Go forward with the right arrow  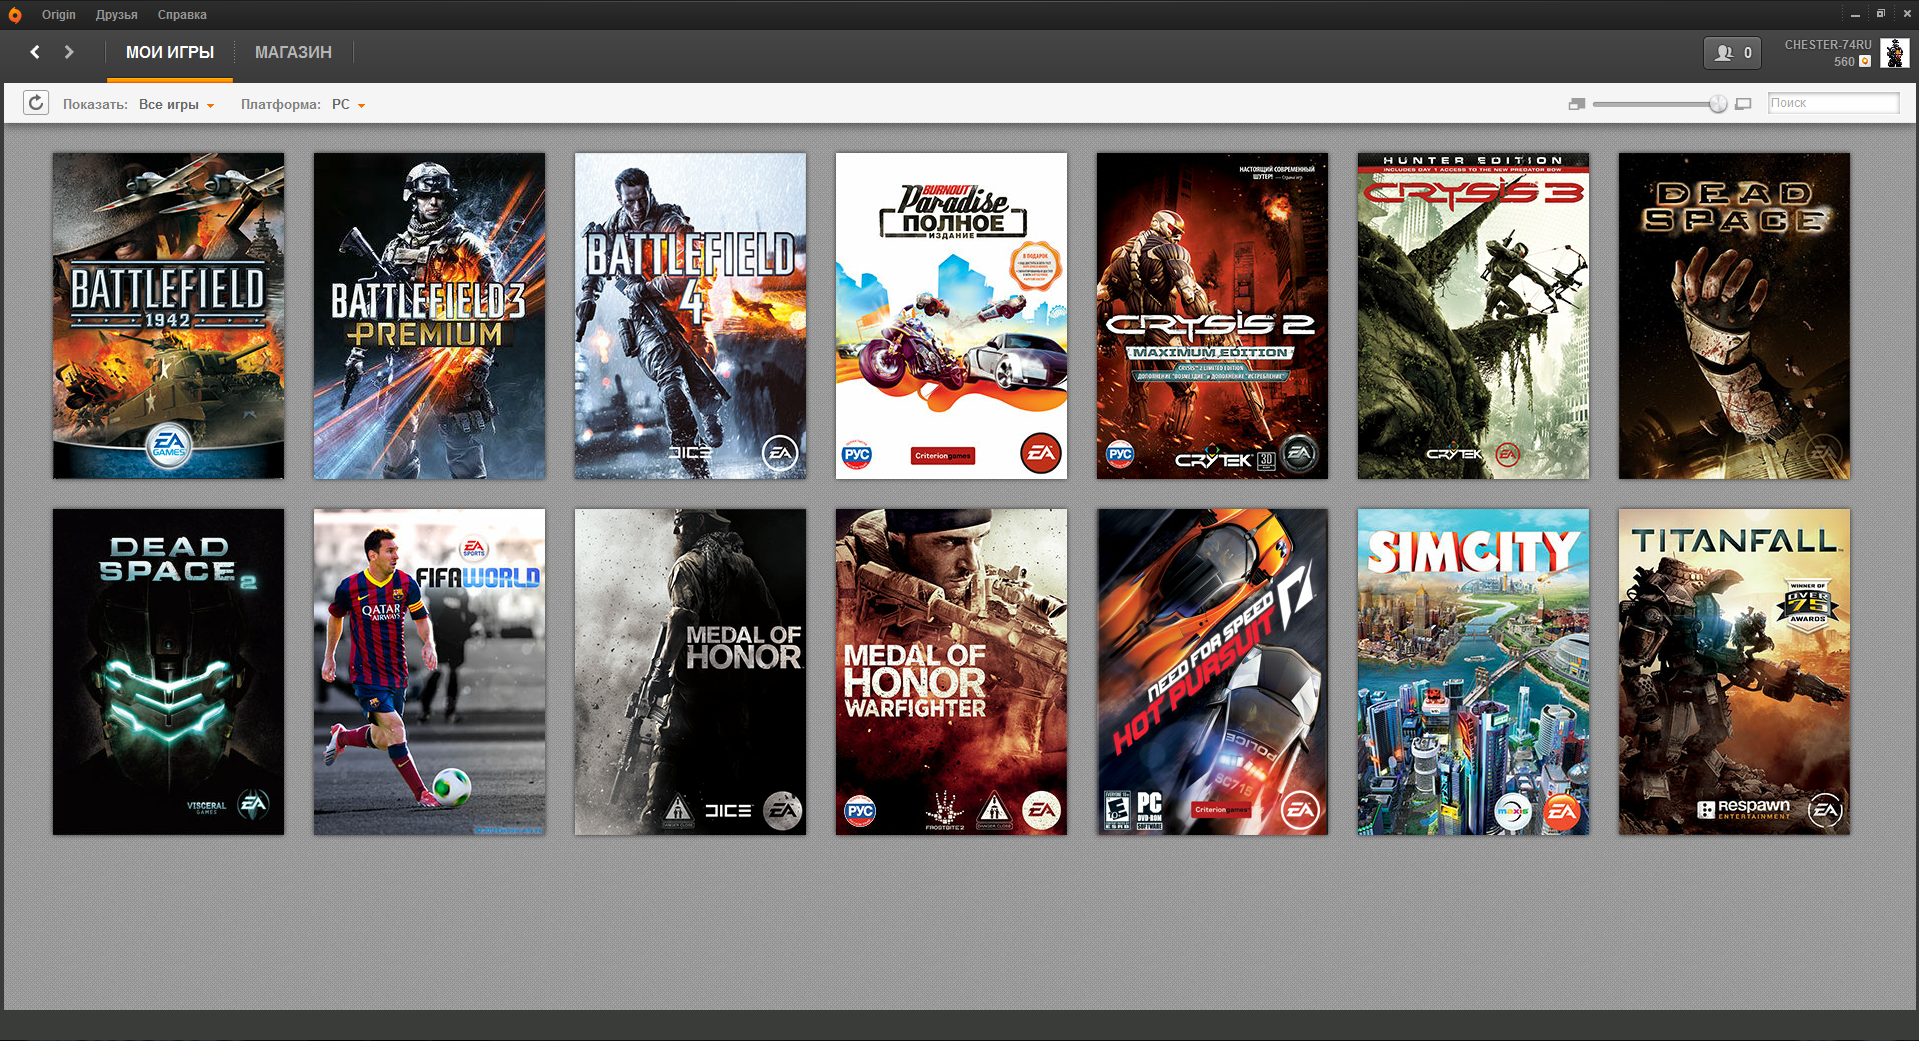point(69,52)
